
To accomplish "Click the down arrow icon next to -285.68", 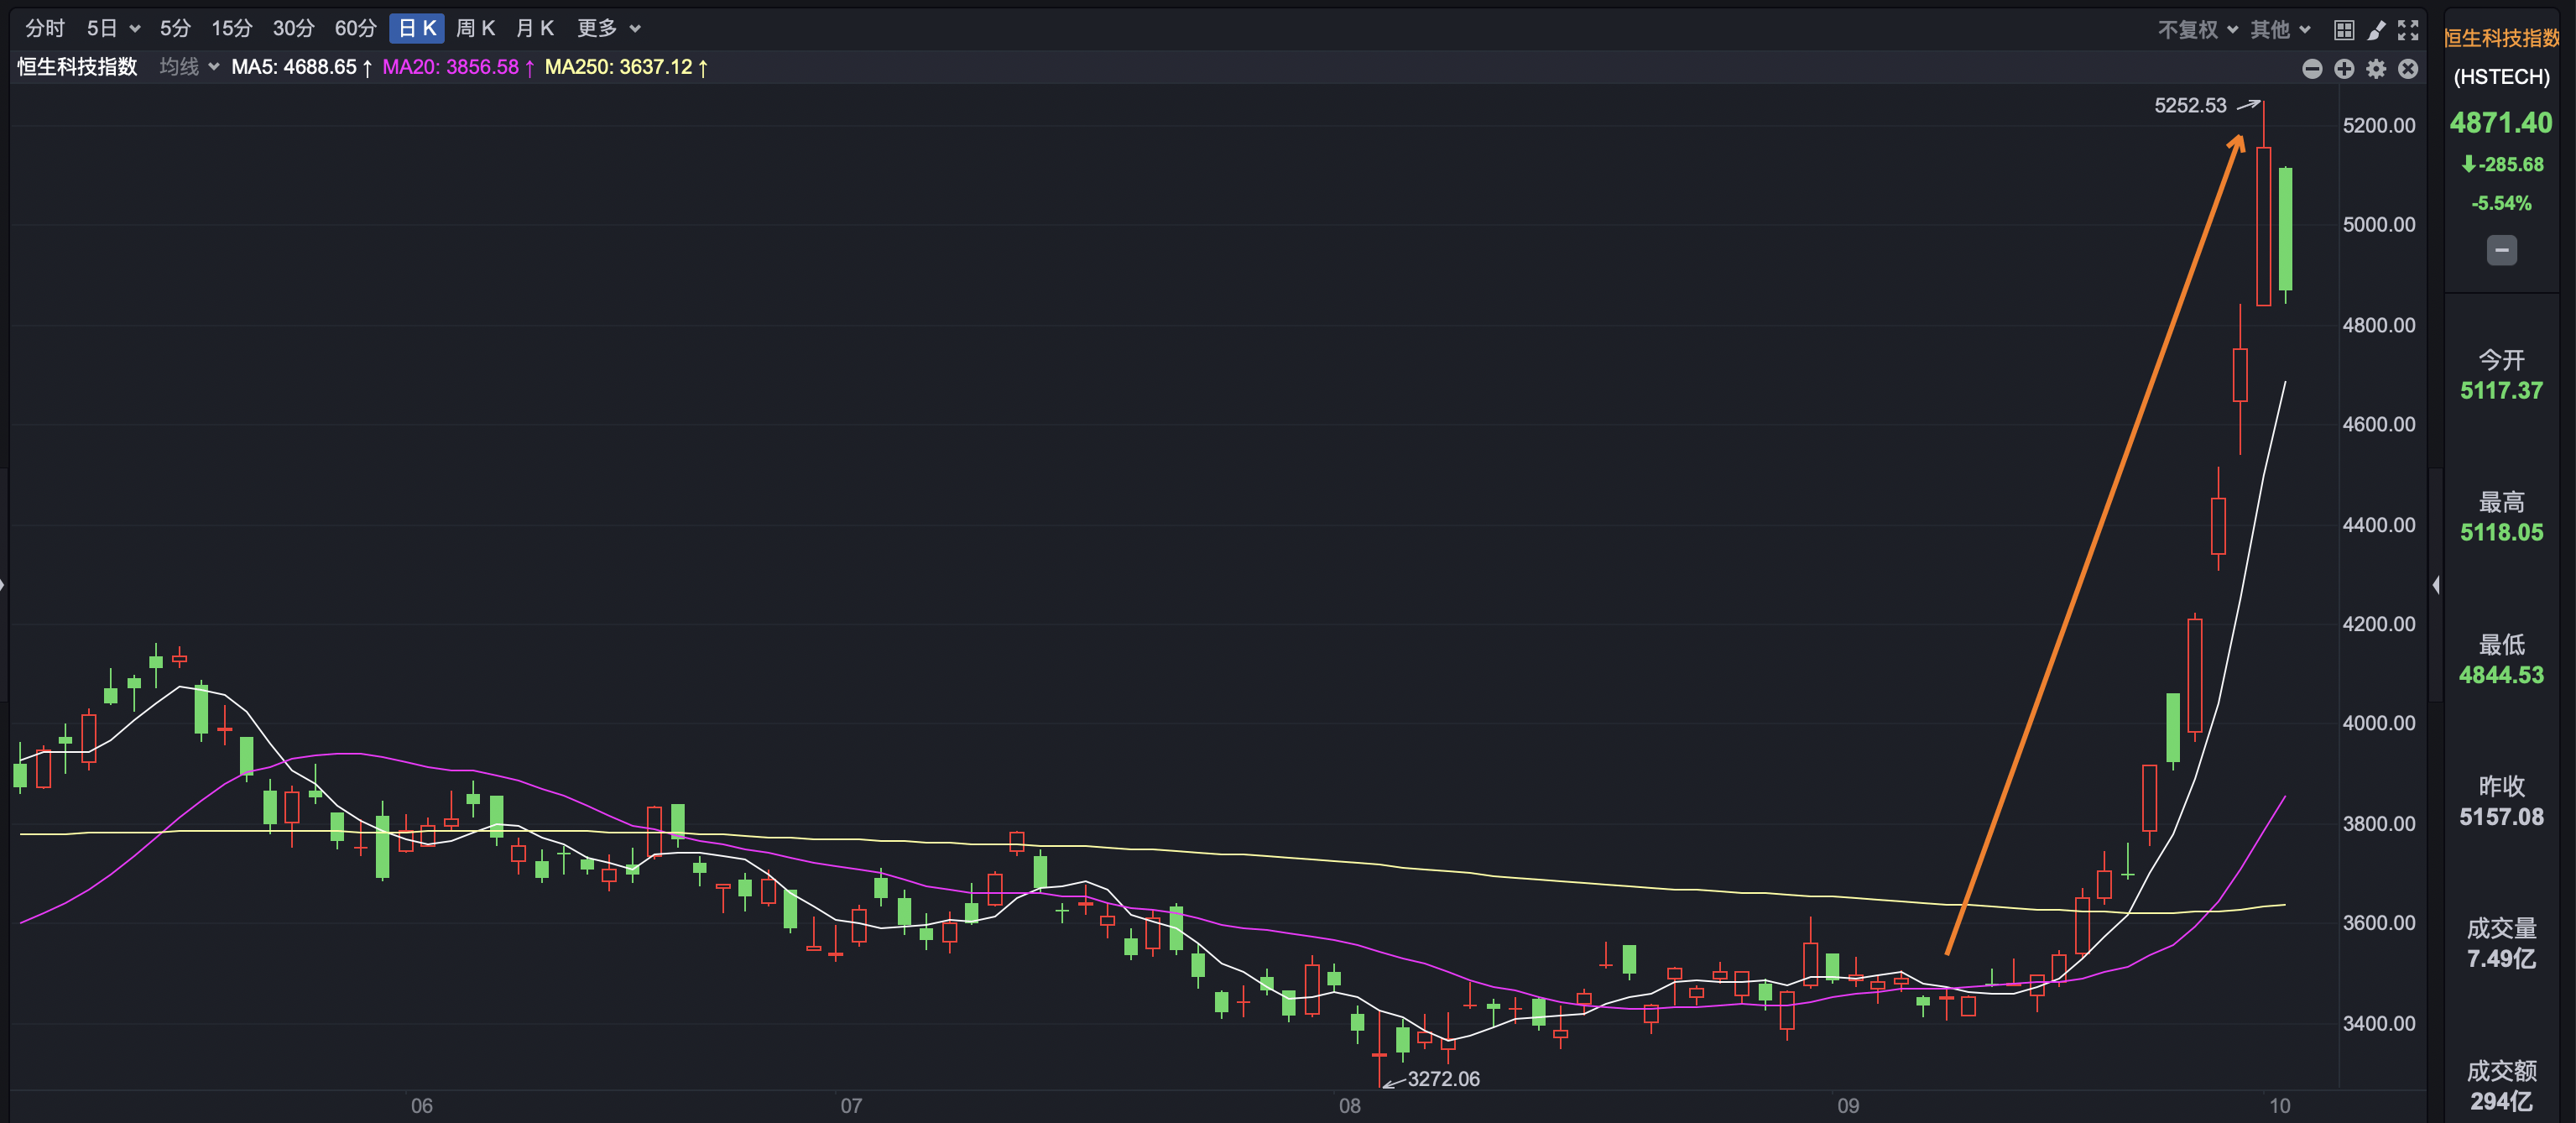I will [x=2468, y=164].
